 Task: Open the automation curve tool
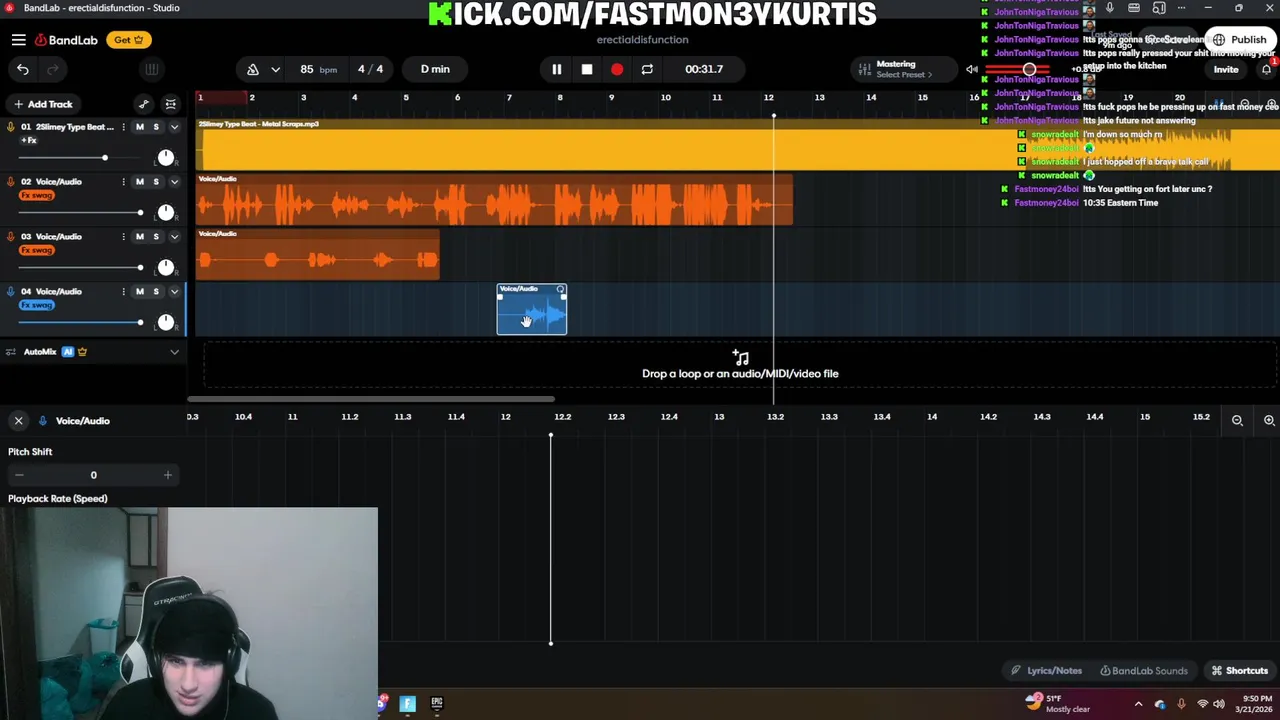pyautogui.click(x=144, y=104)
